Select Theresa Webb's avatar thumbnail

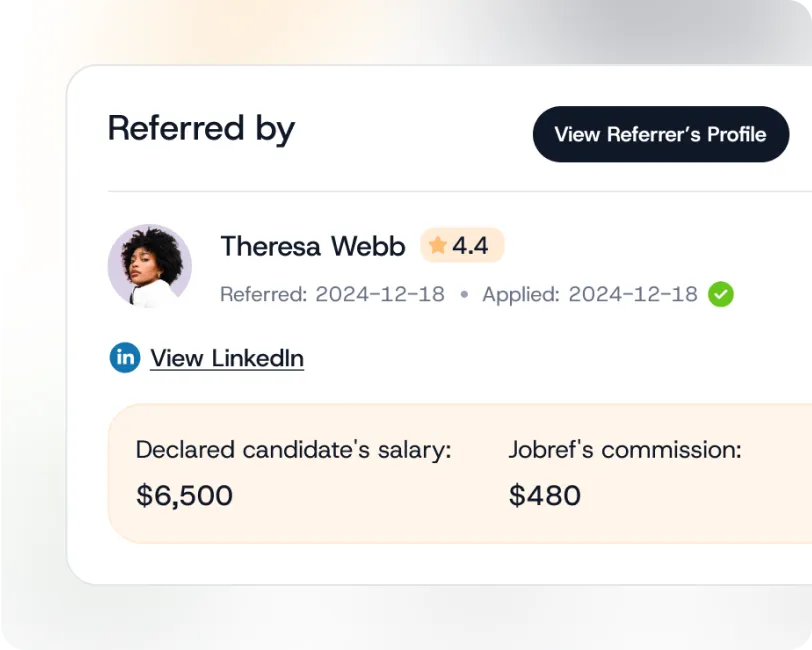[x=150, y=265]
